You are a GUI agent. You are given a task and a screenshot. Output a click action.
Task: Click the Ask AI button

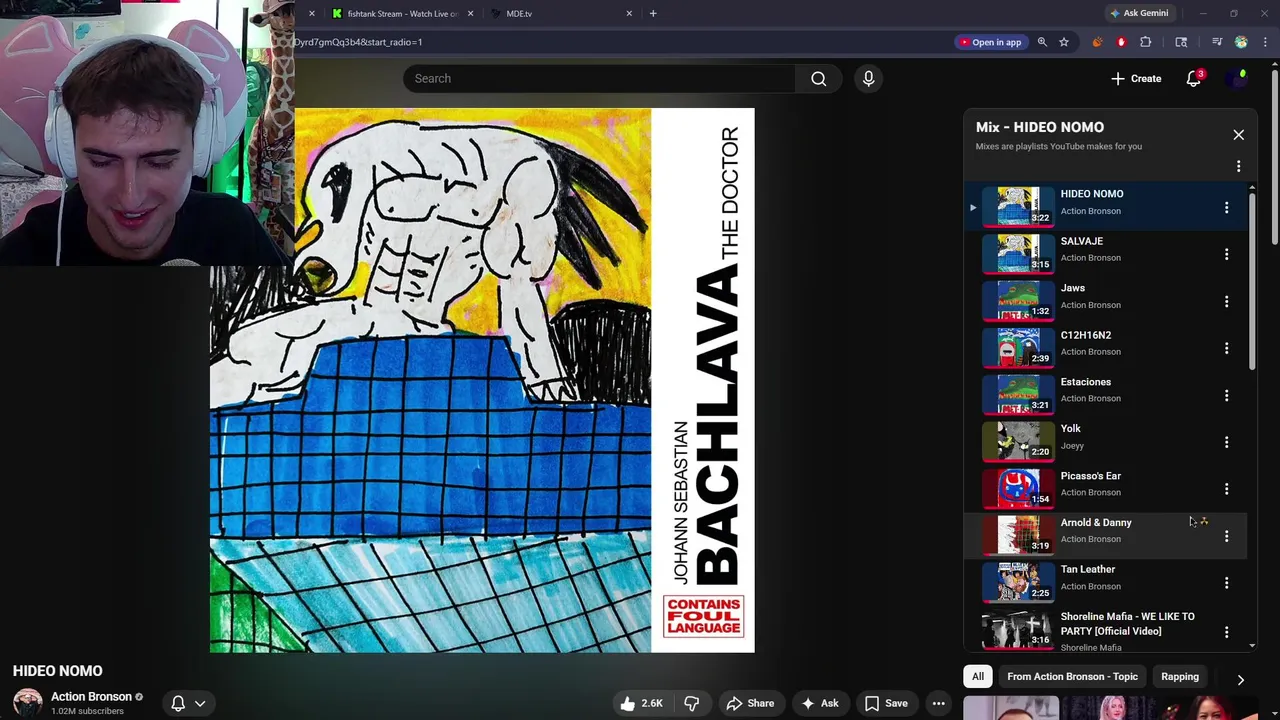coord(820,703)
